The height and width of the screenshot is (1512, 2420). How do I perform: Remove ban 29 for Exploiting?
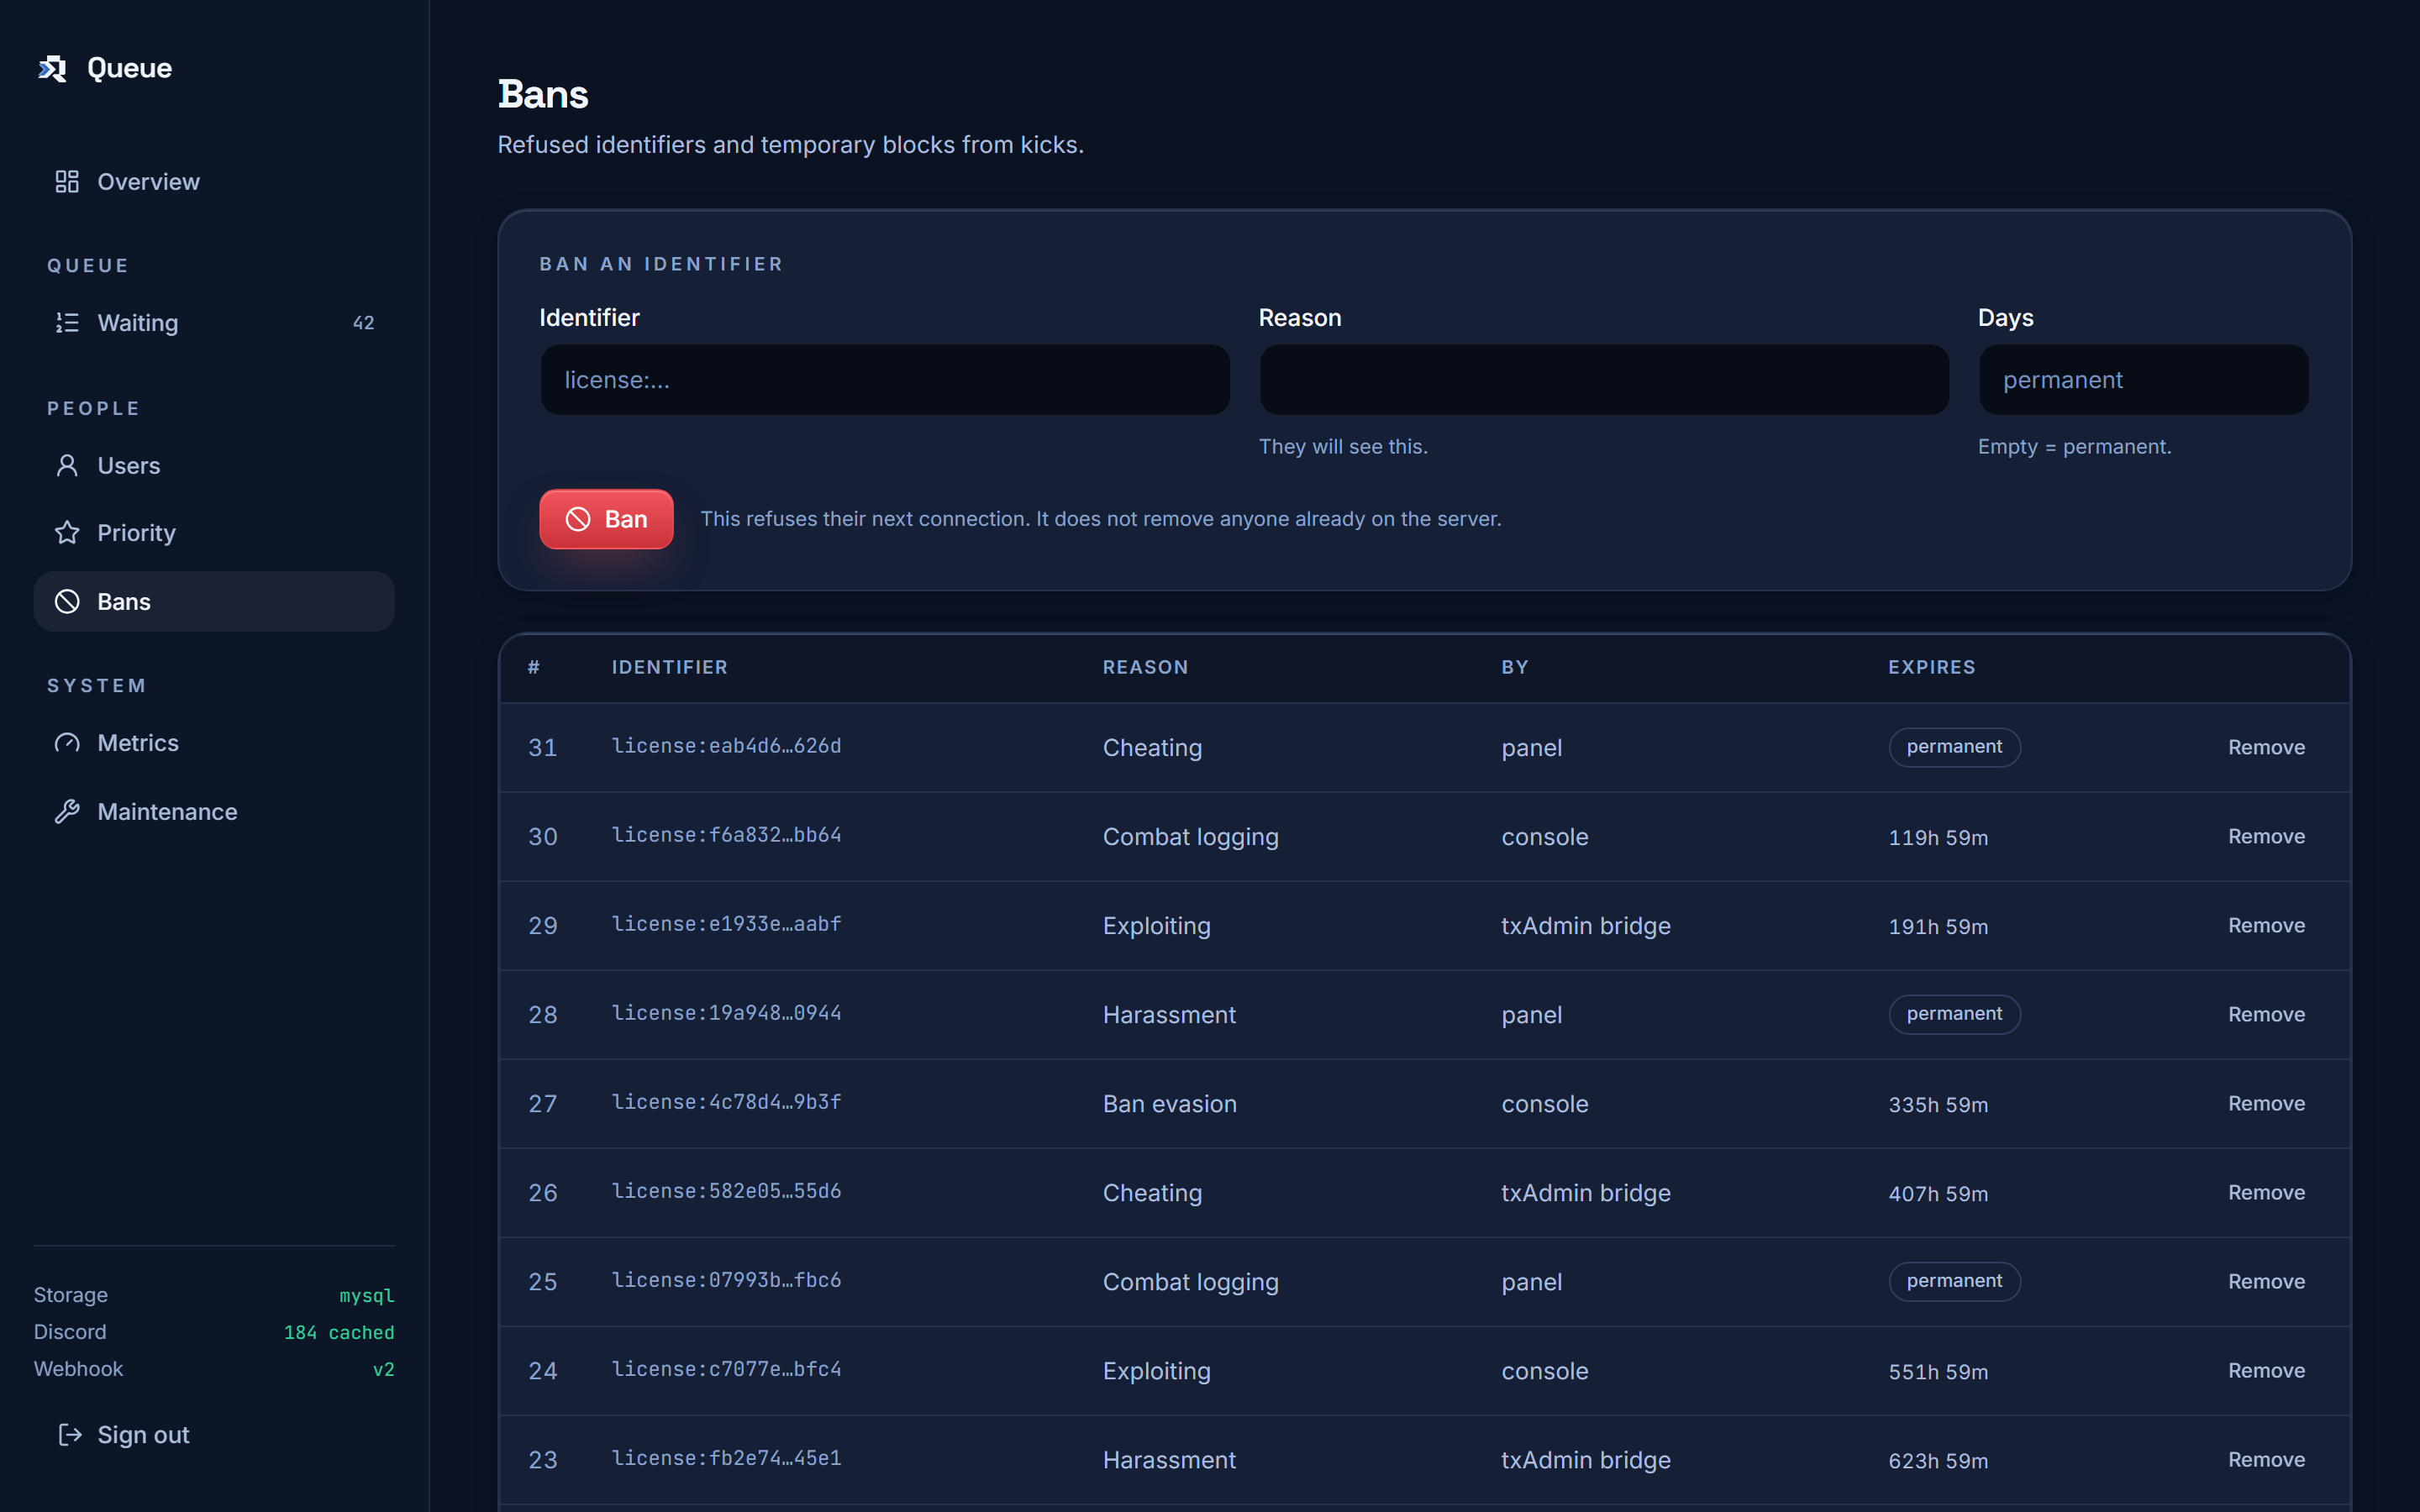(2266, 926)
